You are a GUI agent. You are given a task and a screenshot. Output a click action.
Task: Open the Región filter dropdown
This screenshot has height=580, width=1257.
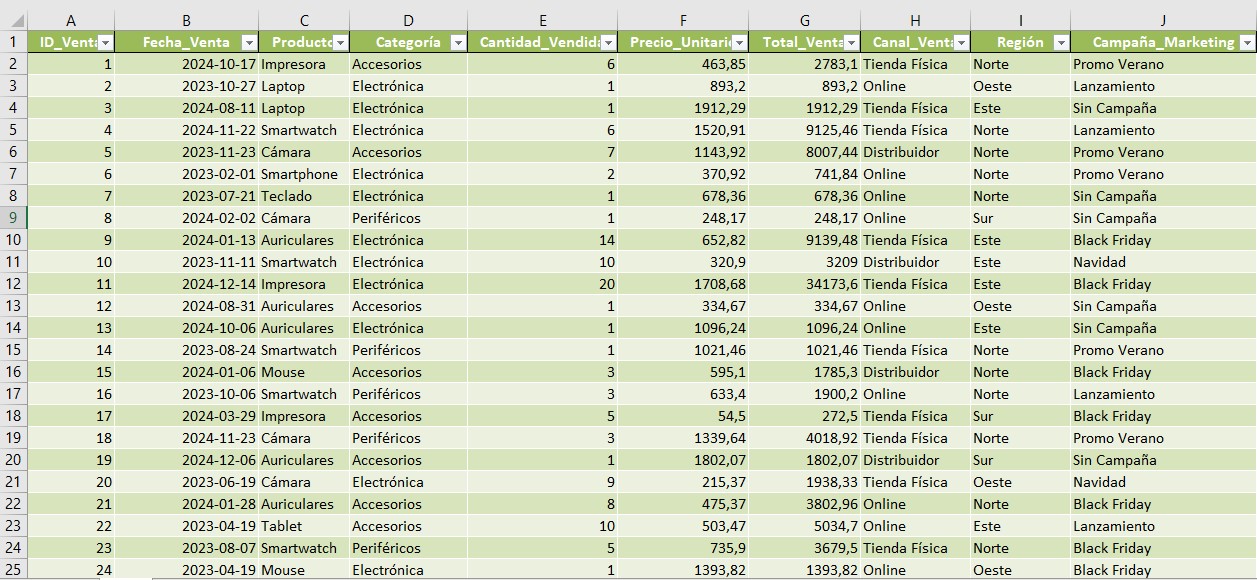click(x=1061, y=42)
